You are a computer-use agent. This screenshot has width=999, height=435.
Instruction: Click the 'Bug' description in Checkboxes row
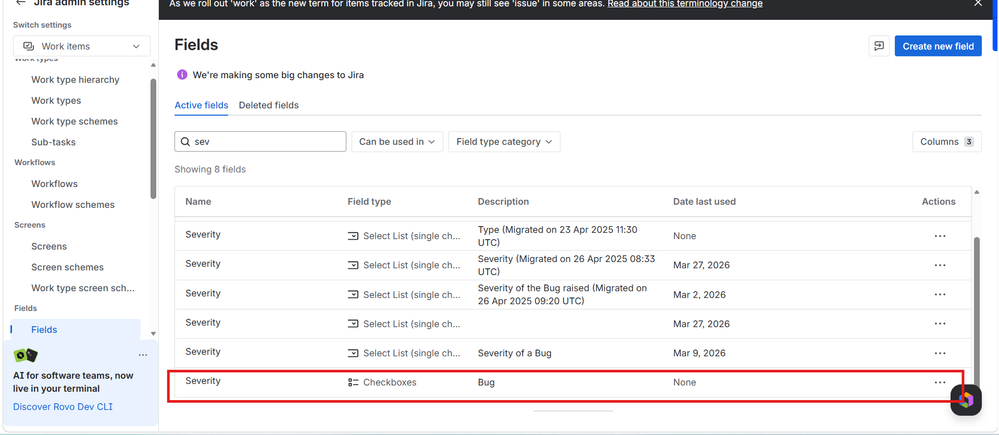pyautogui.click(x=486, y=382)
